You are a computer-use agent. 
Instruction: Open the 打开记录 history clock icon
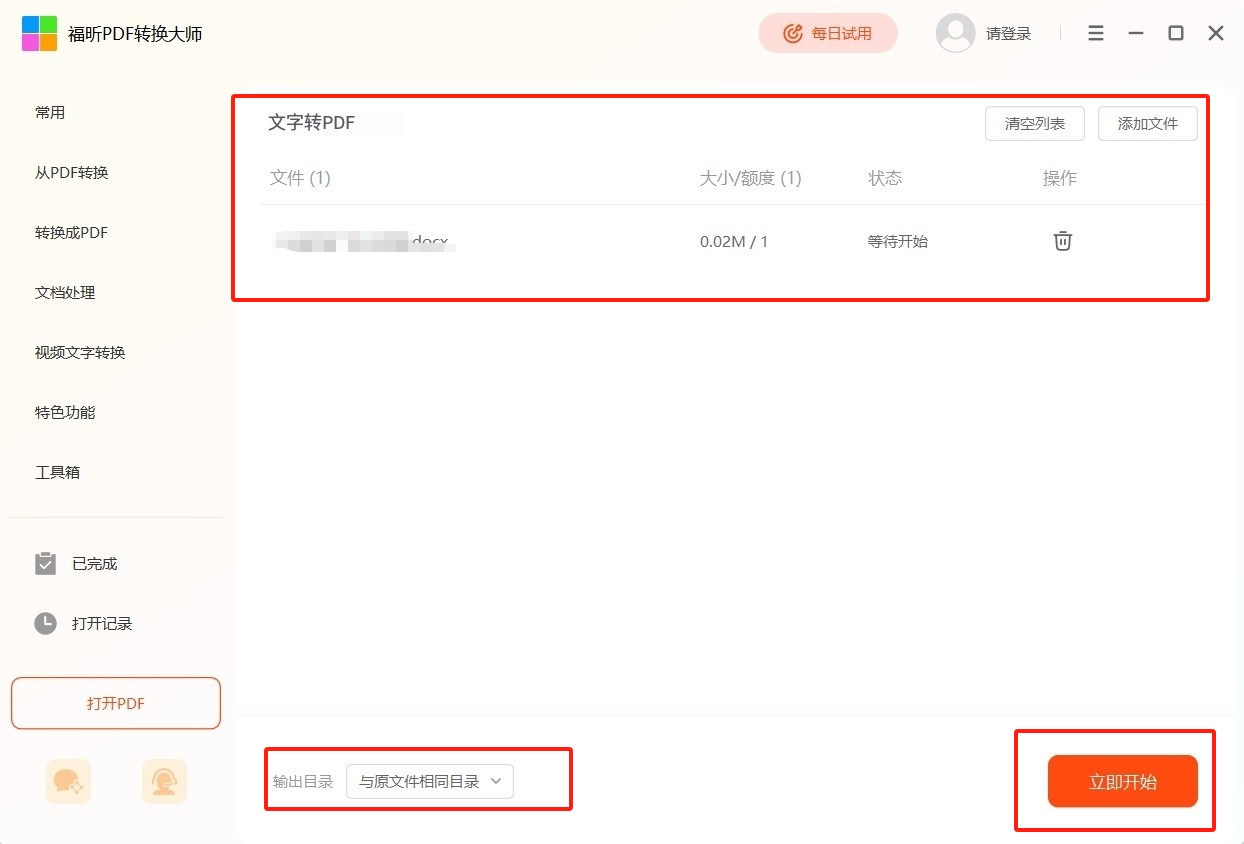46,624
